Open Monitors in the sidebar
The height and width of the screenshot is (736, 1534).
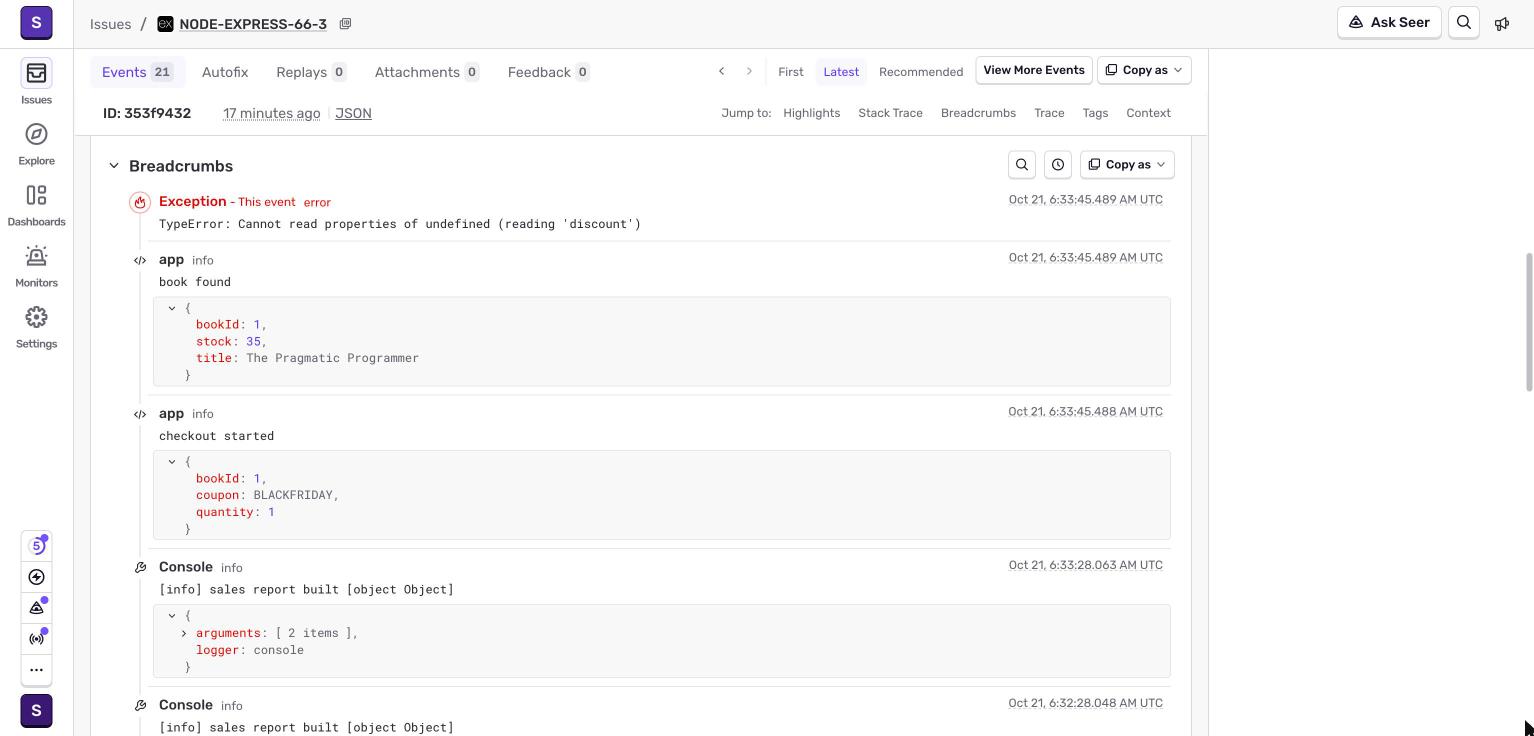point(36,265)
